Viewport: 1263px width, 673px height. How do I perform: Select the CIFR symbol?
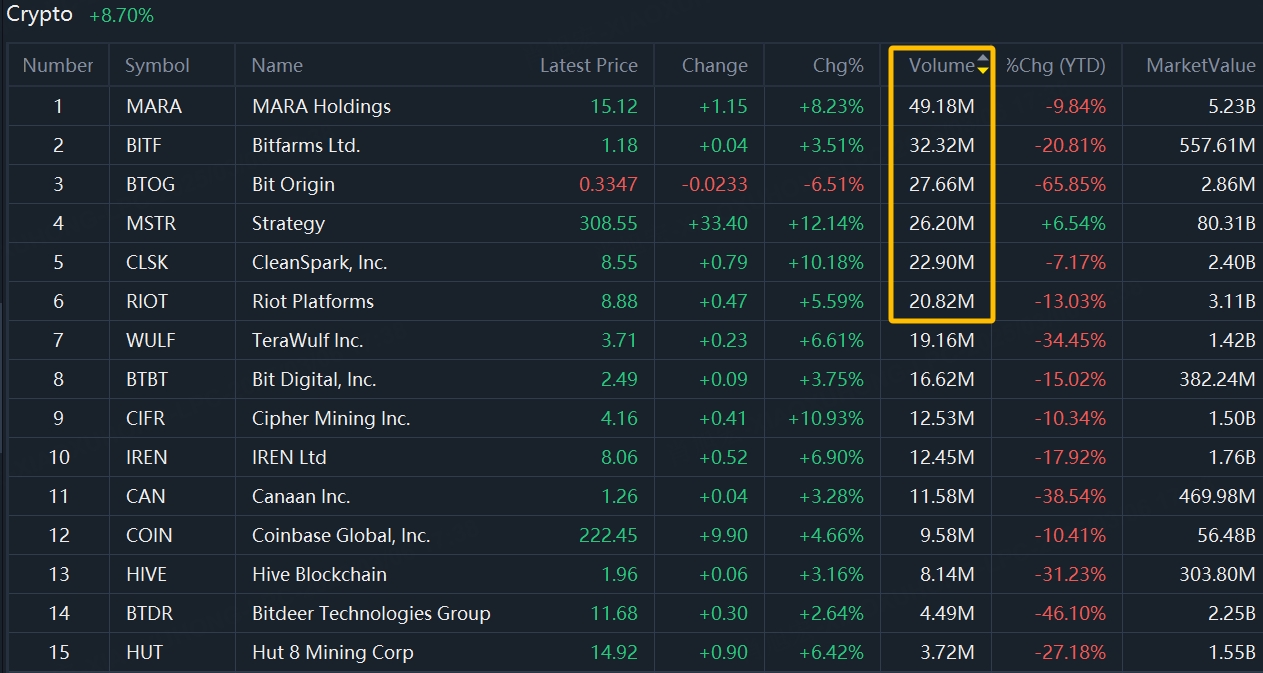tap(146, 418)
